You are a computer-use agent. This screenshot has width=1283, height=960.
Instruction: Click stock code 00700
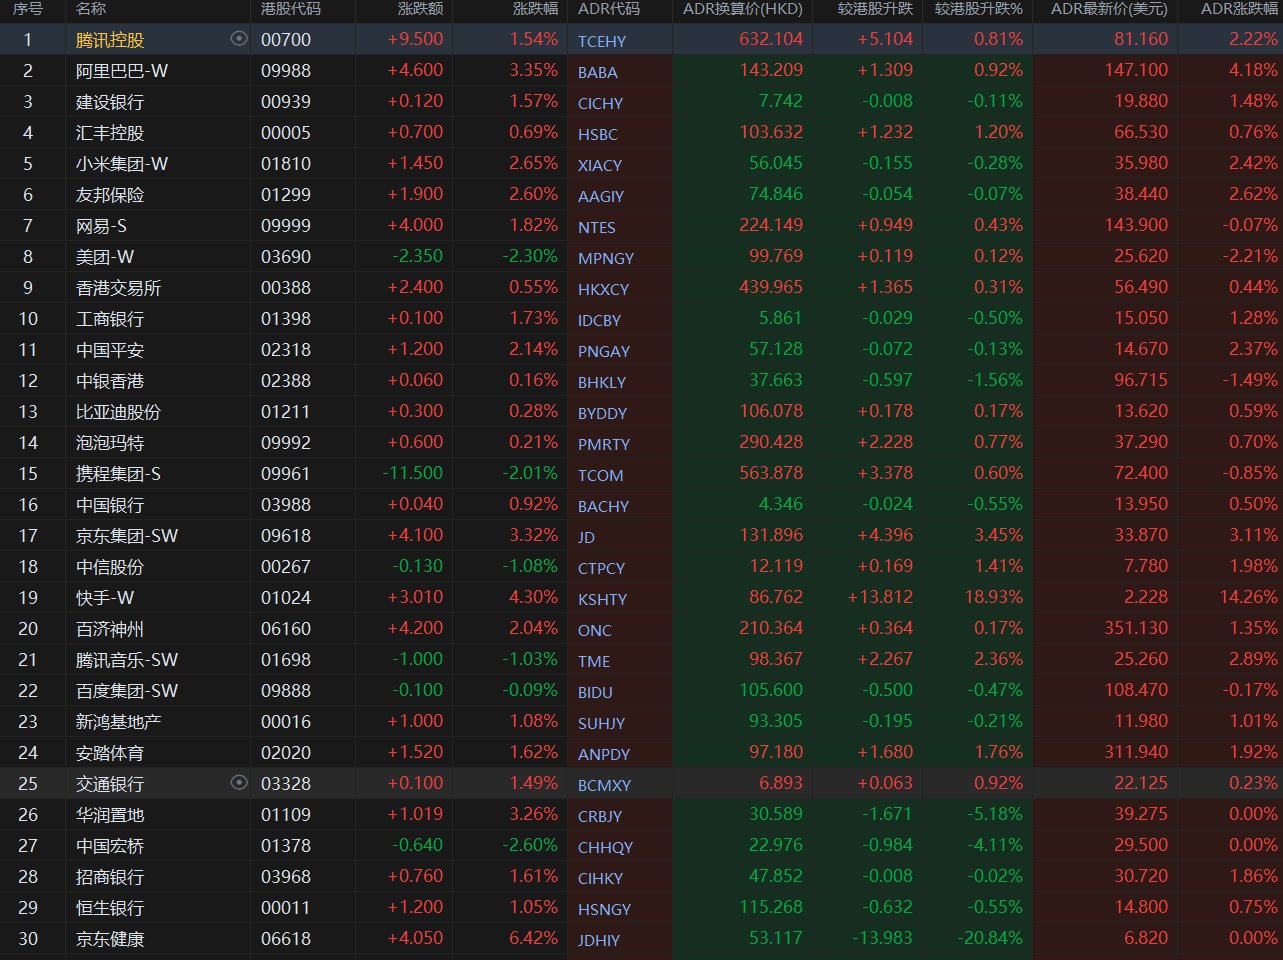click(x=286, y=40)
